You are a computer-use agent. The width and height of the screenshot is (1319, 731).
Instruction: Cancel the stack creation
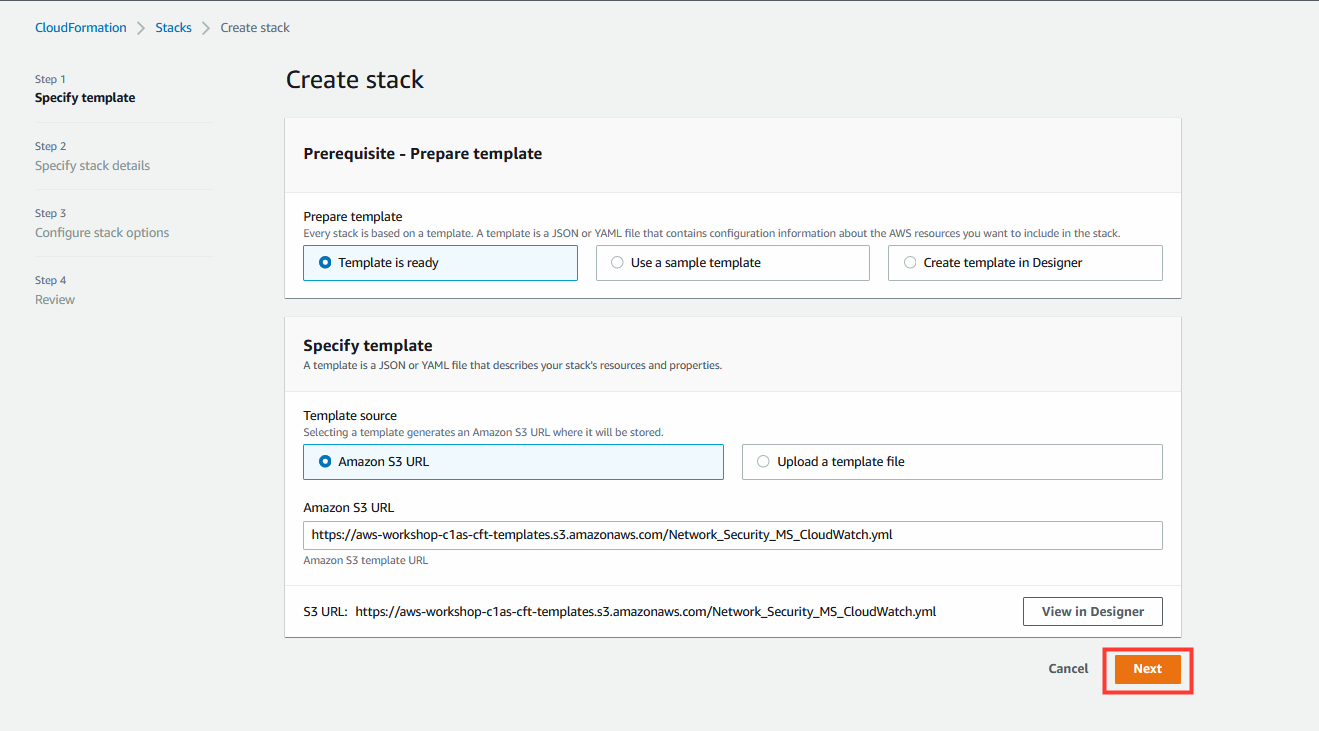(x=1068, y=669)
